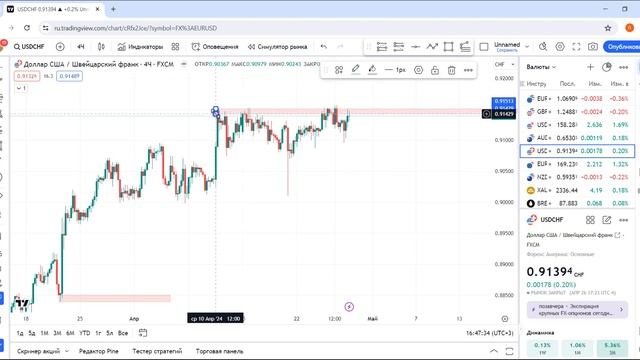Open indicator templates grid icon
The height and width of the screenshot is (360, 640).
coord(176,47)
